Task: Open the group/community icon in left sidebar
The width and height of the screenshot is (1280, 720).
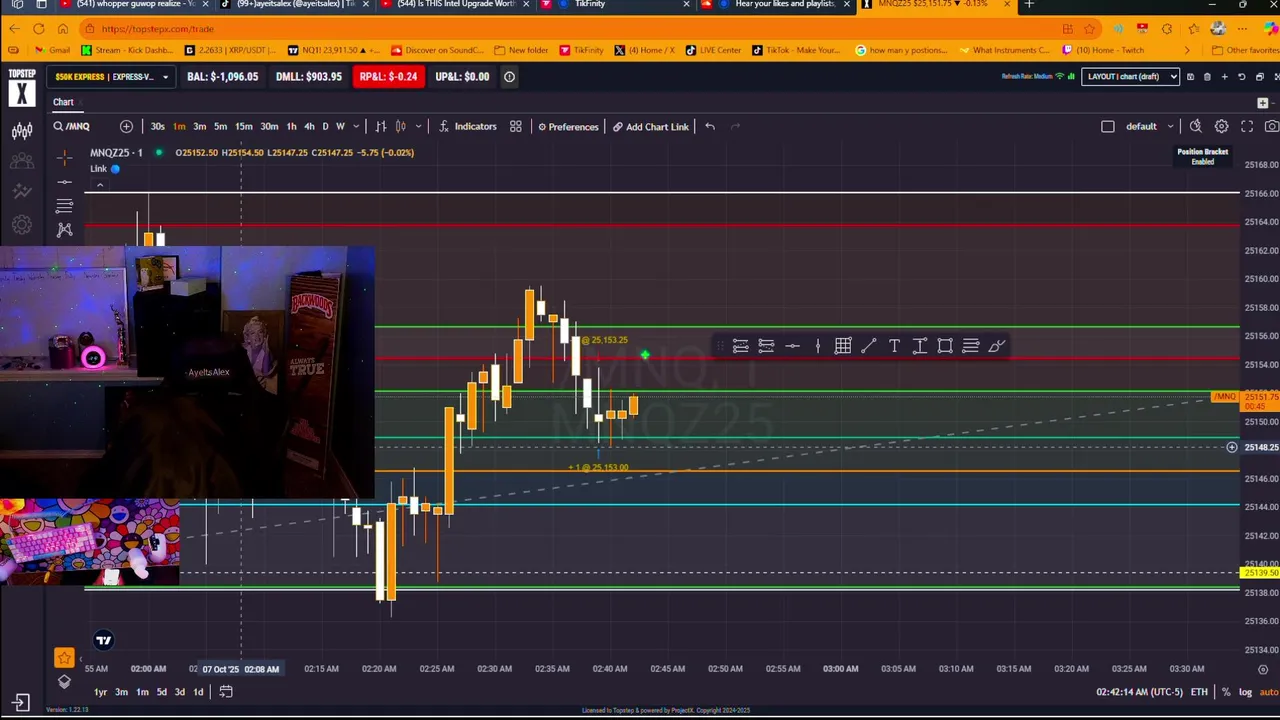Action: point(21,161)
